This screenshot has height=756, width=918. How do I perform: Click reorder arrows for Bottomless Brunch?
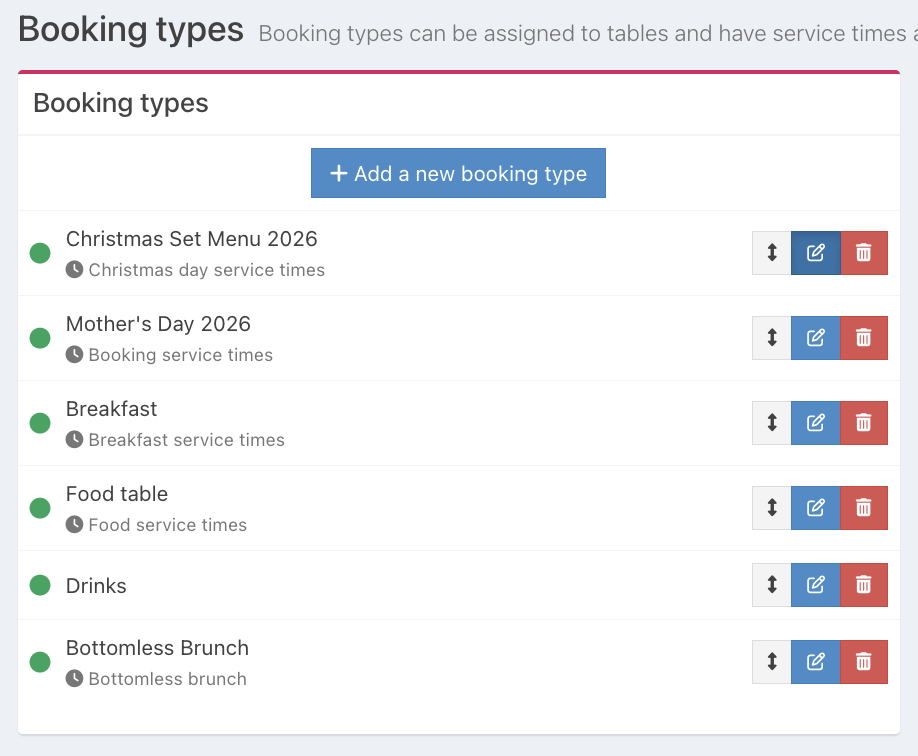[x=772, y=661]
